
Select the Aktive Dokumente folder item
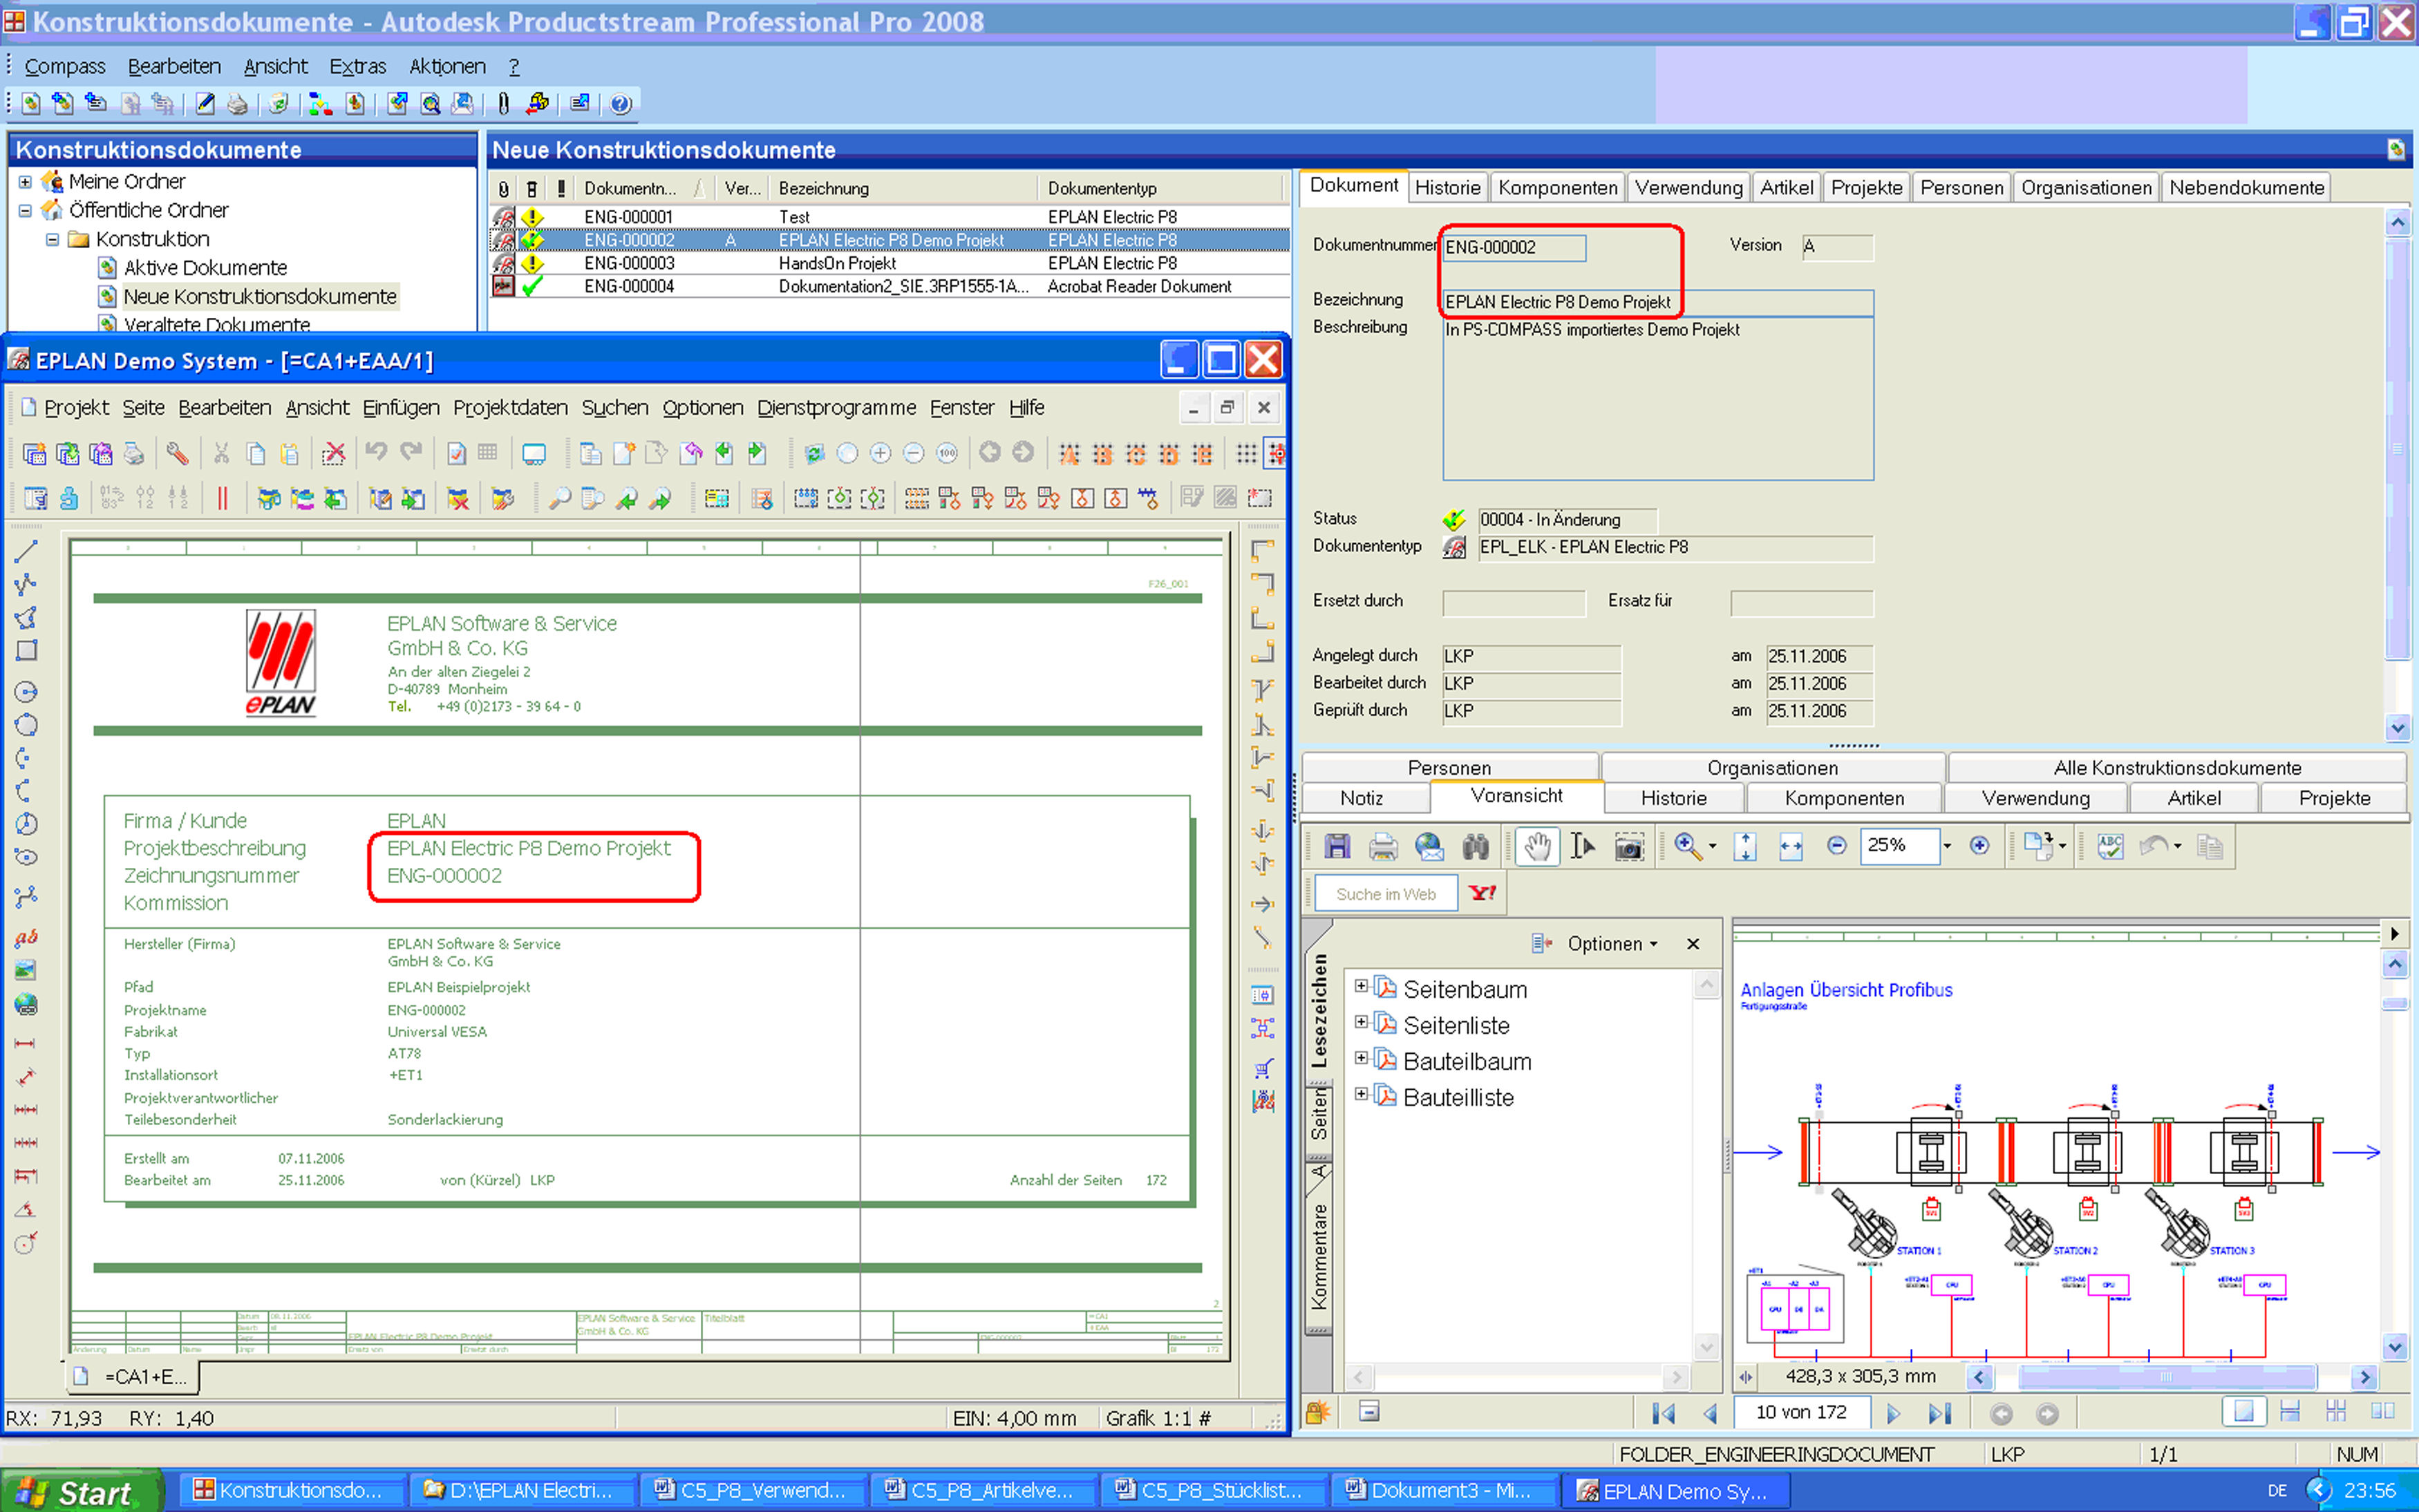coord(205,268)
